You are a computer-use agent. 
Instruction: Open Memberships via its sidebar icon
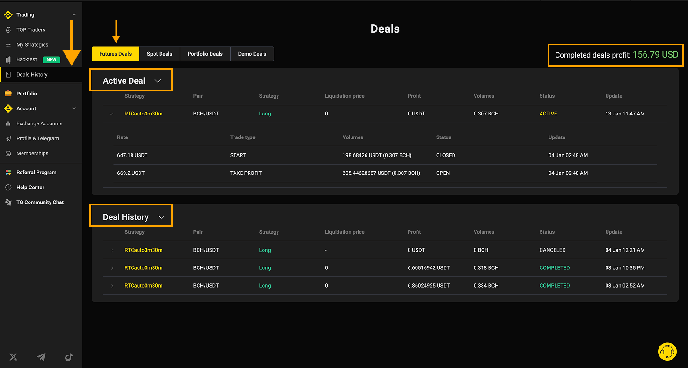(x=8, y=154)
